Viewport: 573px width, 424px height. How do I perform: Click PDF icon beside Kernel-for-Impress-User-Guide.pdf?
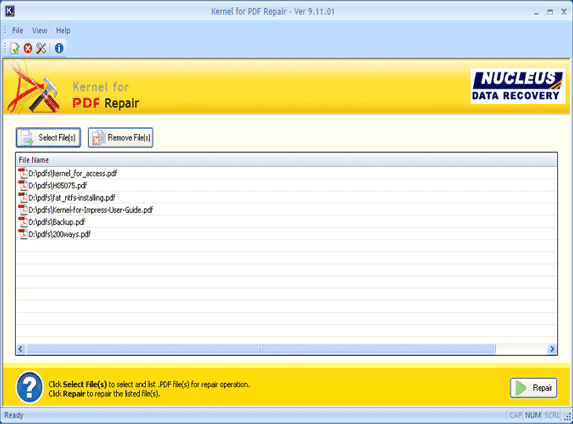coord(23,210)
